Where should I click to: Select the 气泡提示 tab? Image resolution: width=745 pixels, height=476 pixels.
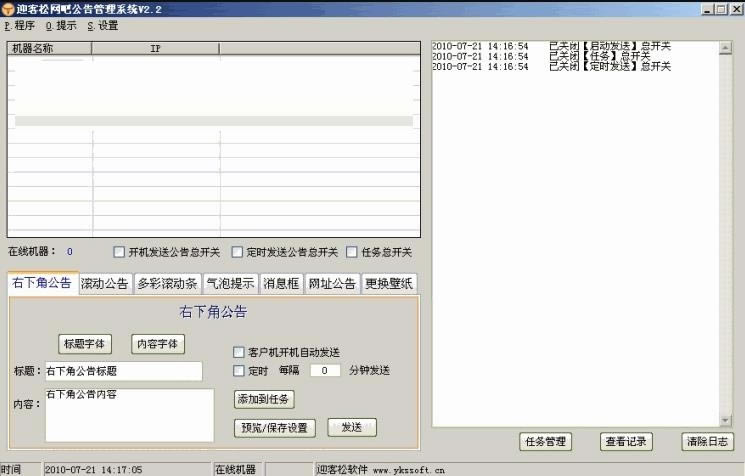(x=230, y=284)
